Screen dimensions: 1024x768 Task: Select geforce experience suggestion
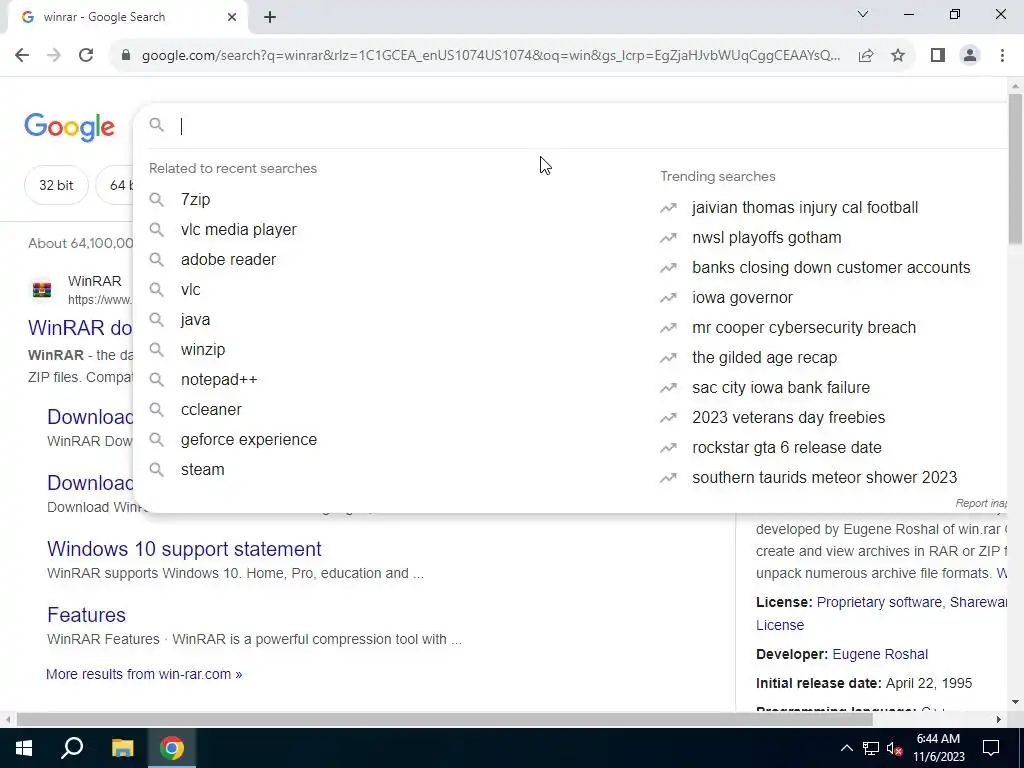tap(249, 440)
